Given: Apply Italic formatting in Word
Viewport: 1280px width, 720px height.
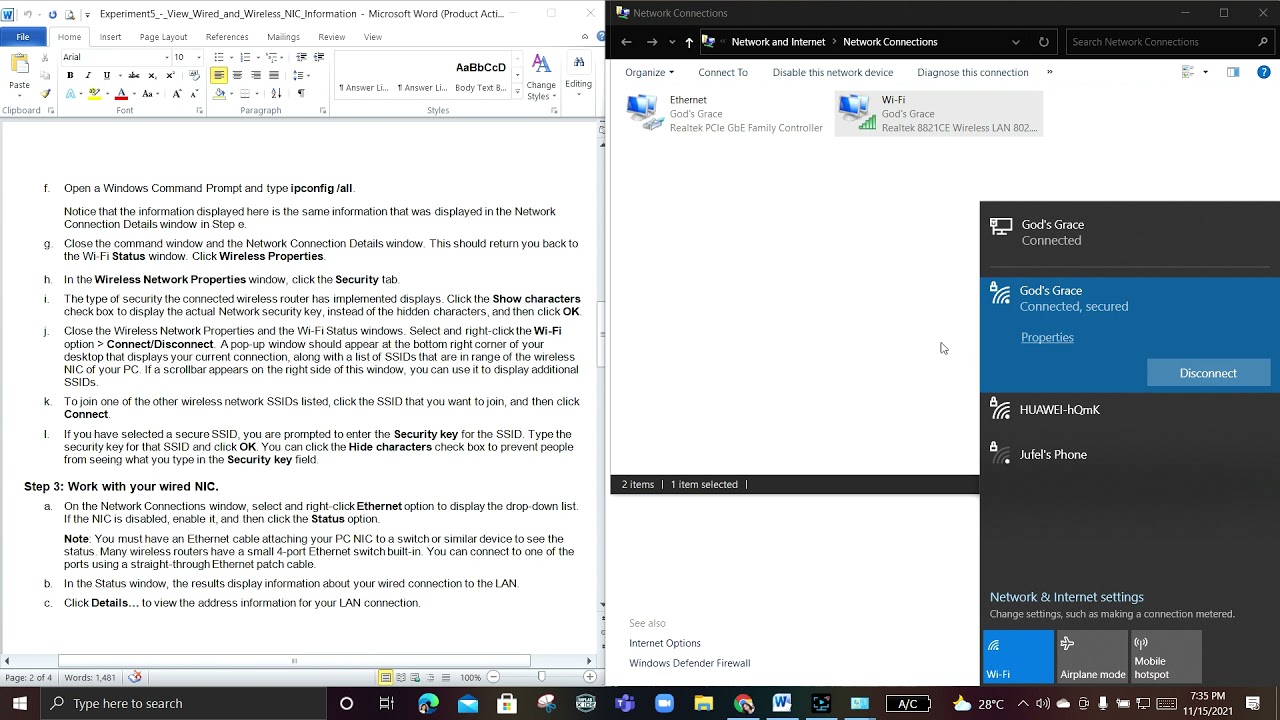Looking at the screenshot, I should tap(87, 75).
